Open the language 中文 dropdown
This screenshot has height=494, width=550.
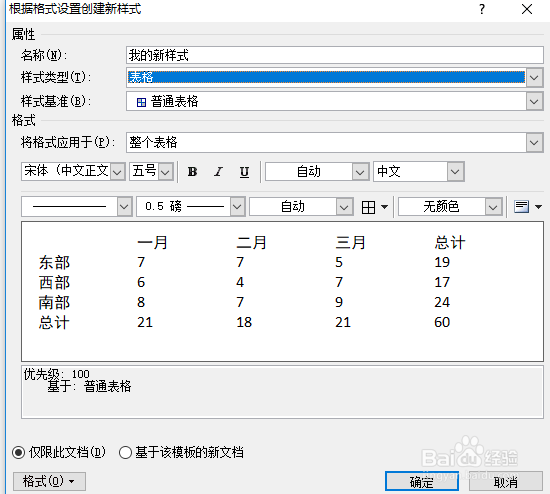[455, 172]
